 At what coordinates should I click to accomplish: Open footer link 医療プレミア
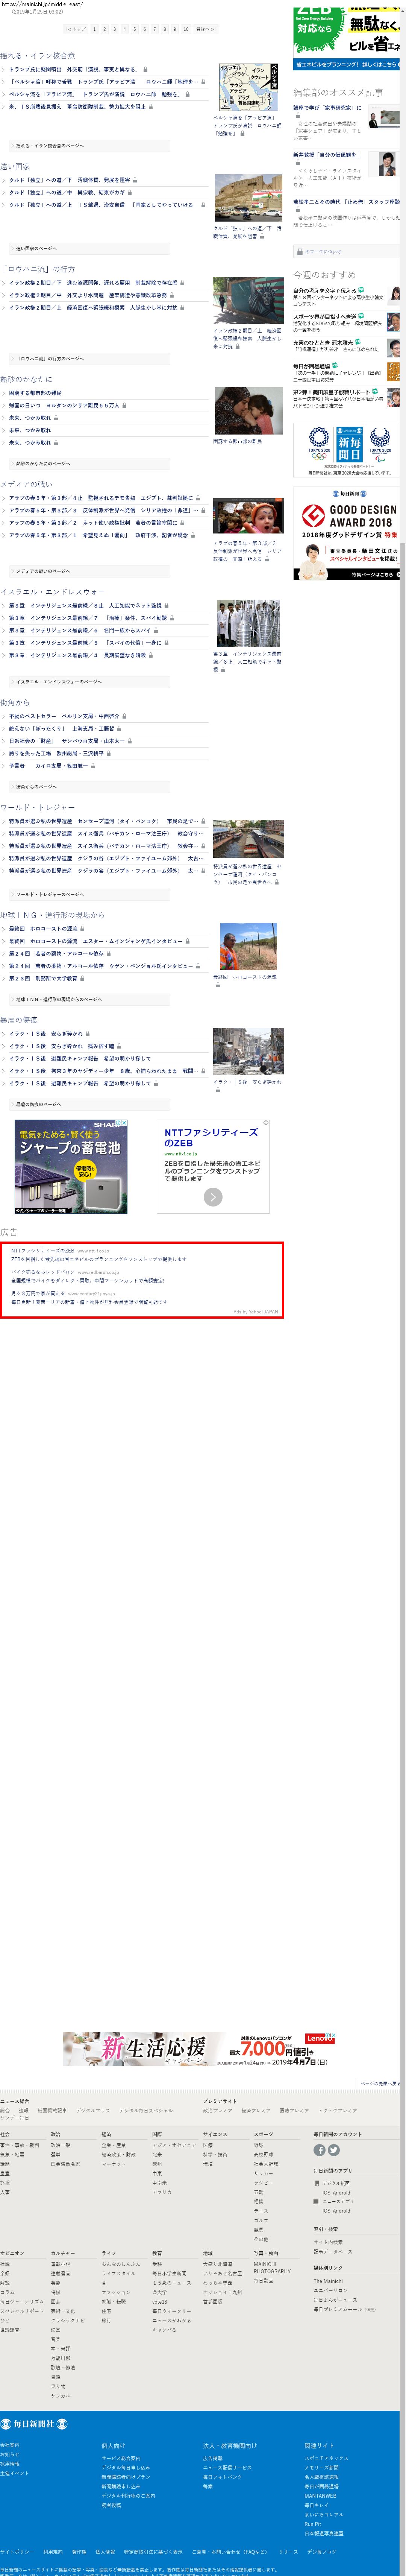pyautogui.click(x=294, y=2111)
